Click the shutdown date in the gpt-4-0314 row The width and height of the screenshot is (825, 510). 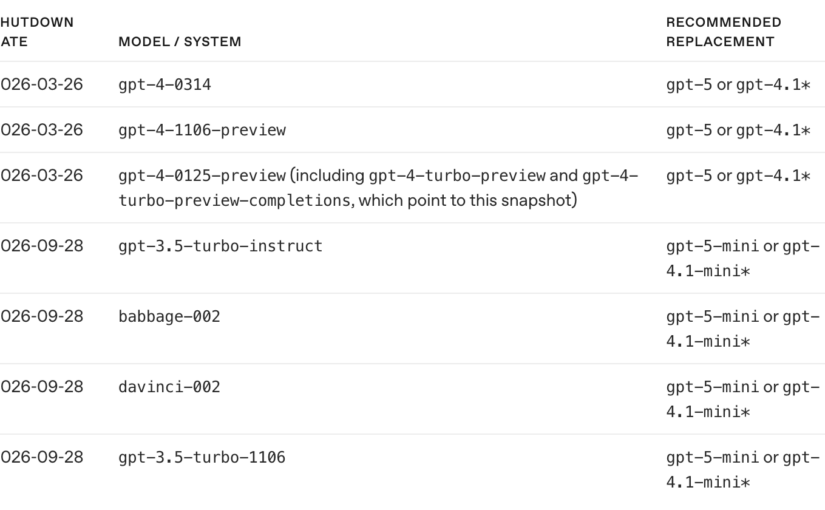point(42,85)
